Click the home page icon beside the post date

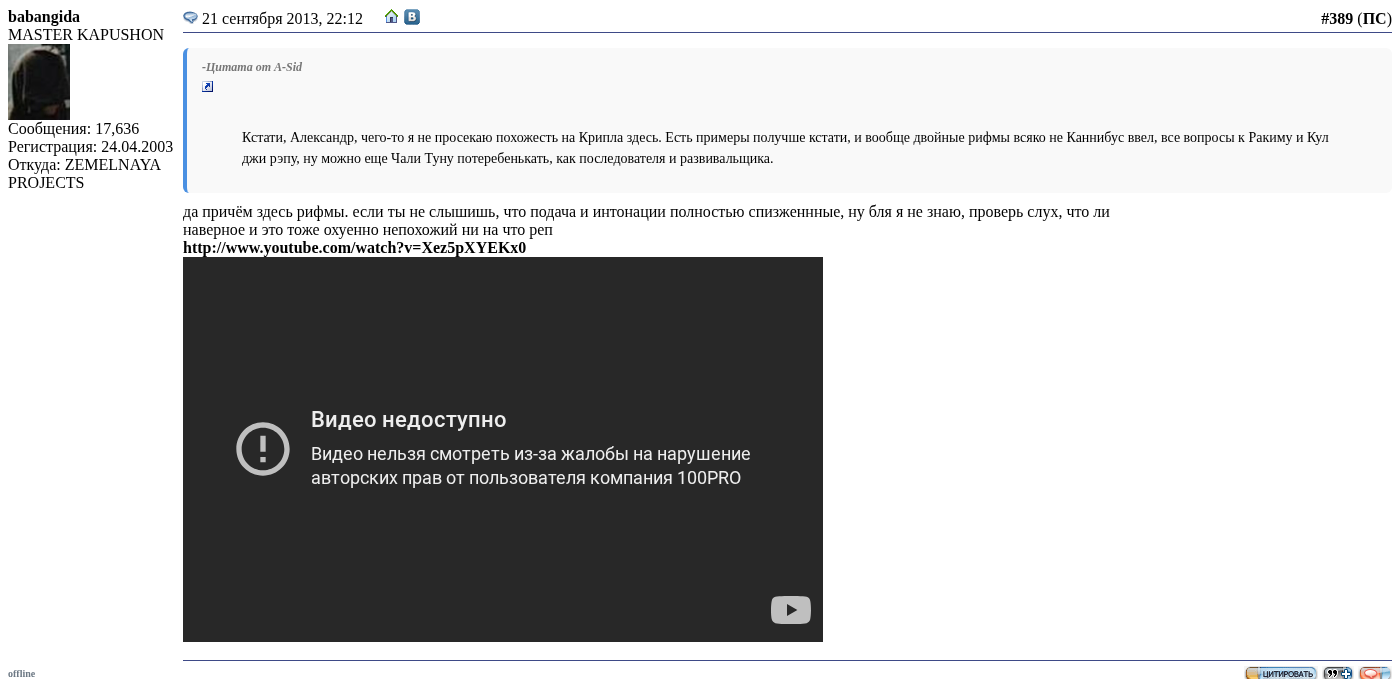point(392,17)
